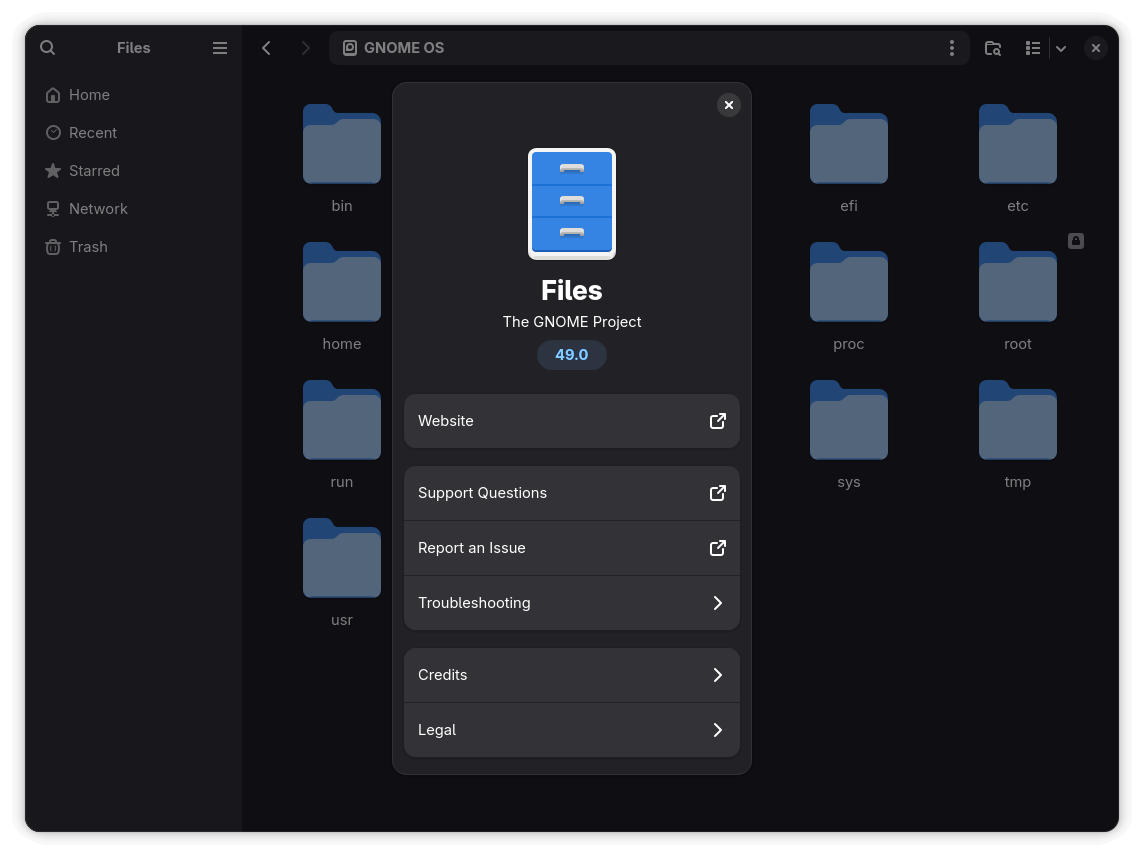Open Trash from the sidebar

(88, 246)
